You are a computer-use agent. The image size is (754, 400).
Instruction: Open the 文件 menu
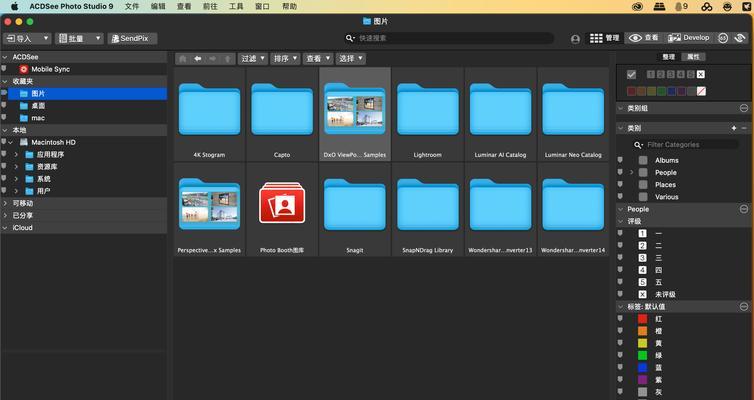coord(132,6)
